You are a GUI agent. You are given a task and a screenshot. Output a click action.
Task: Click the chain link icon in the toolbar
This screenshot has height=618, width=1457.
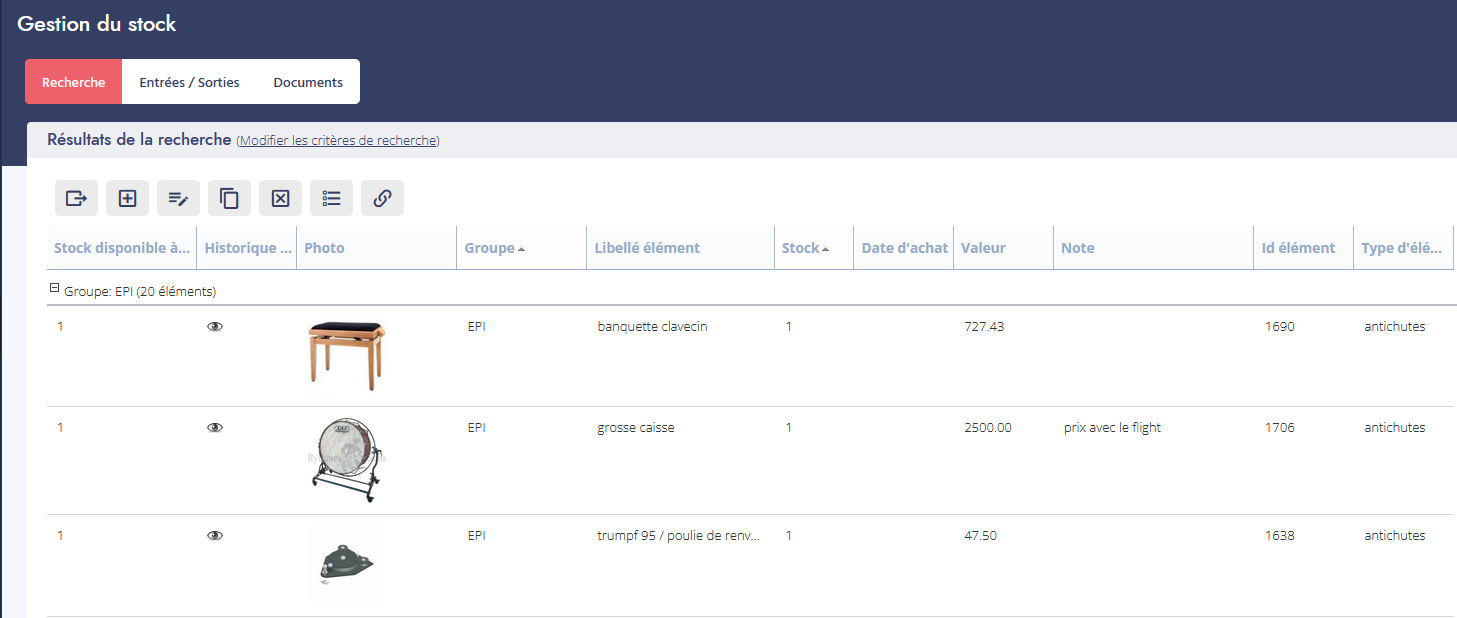[382, 198]
